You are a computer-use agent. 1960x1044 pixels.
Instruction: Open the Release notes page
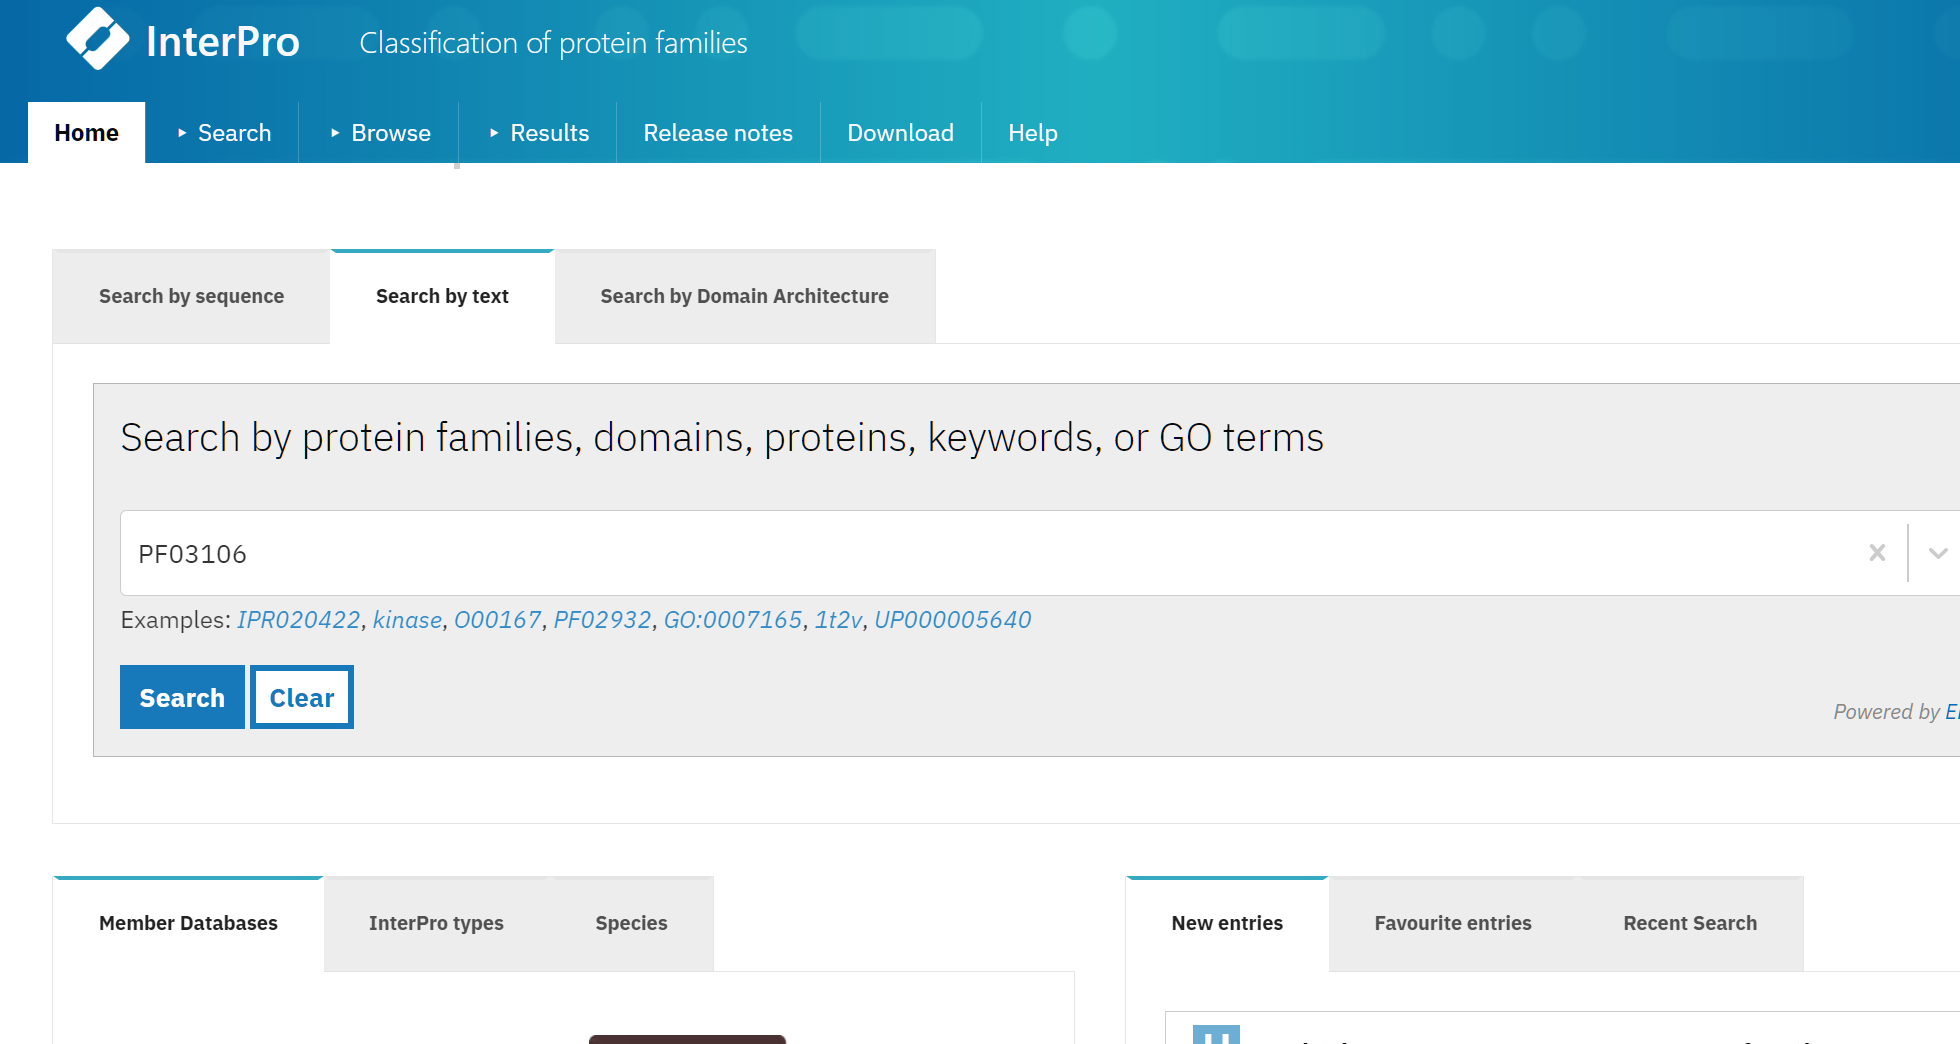click(718, 133)
